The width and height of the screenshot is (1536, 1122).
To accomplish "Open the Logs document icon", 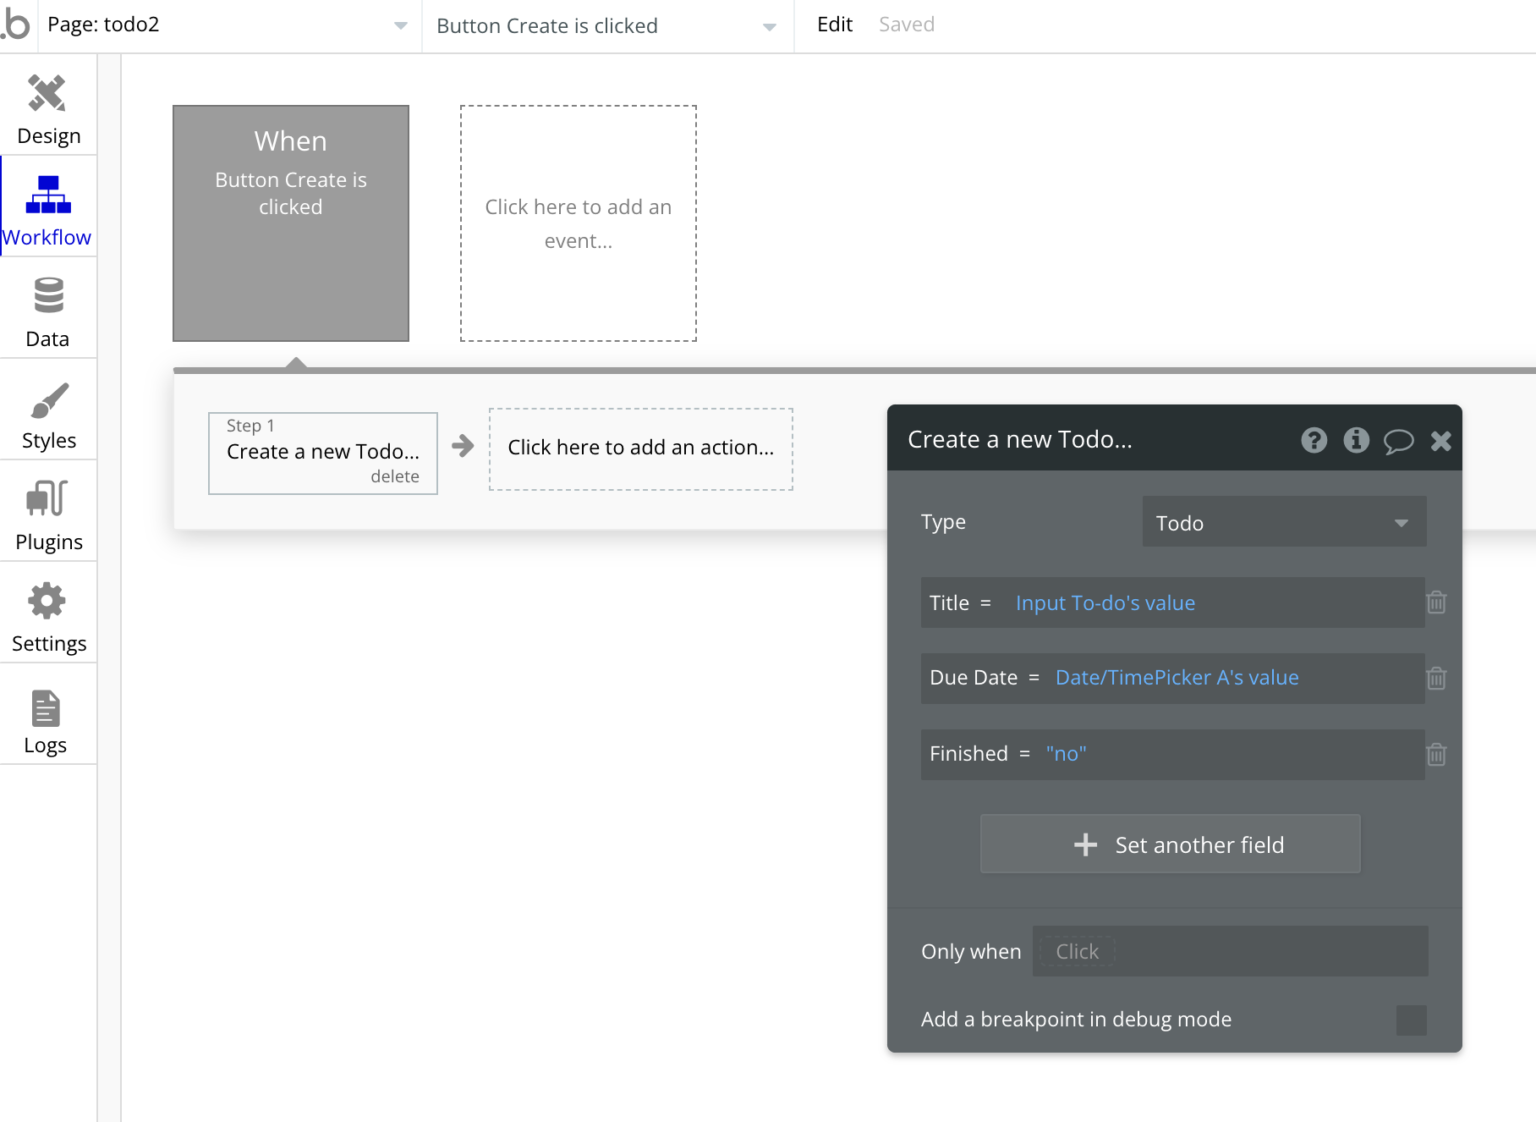I will [x=46, y=708].
